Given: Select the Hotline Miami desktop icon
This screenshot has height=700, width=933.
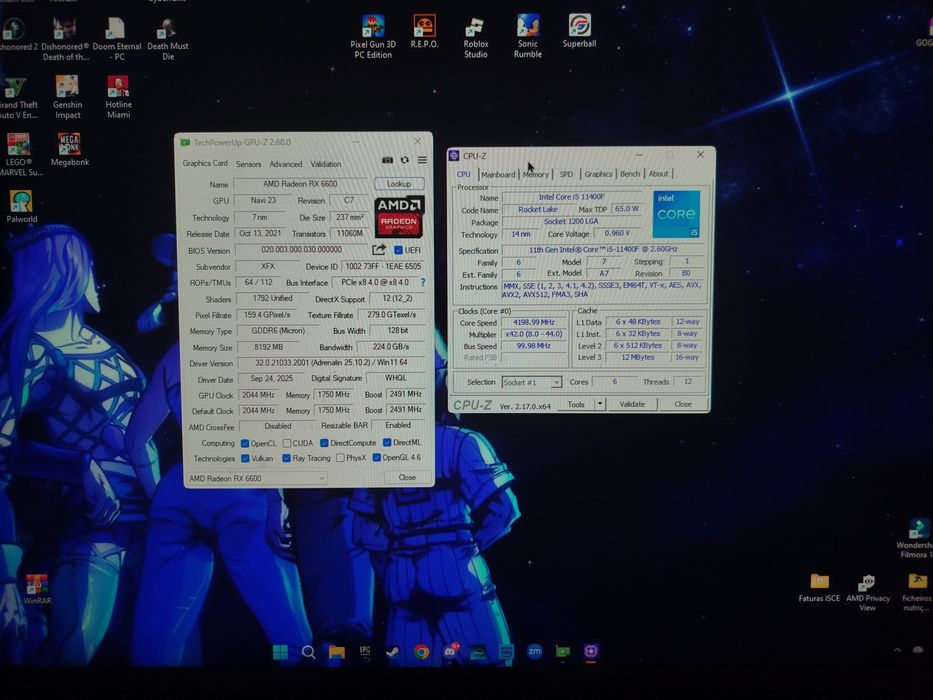Looking at the screenshot, I should point(118,97).
